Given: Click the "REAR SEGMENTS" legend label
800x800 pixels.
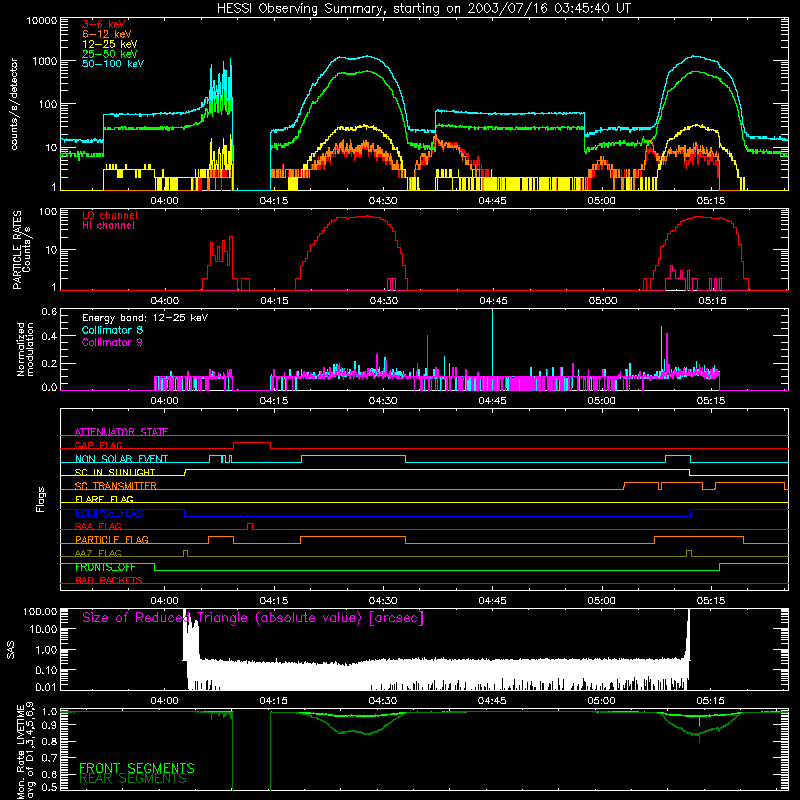Looking at the screenshot, I should point(133,779).
